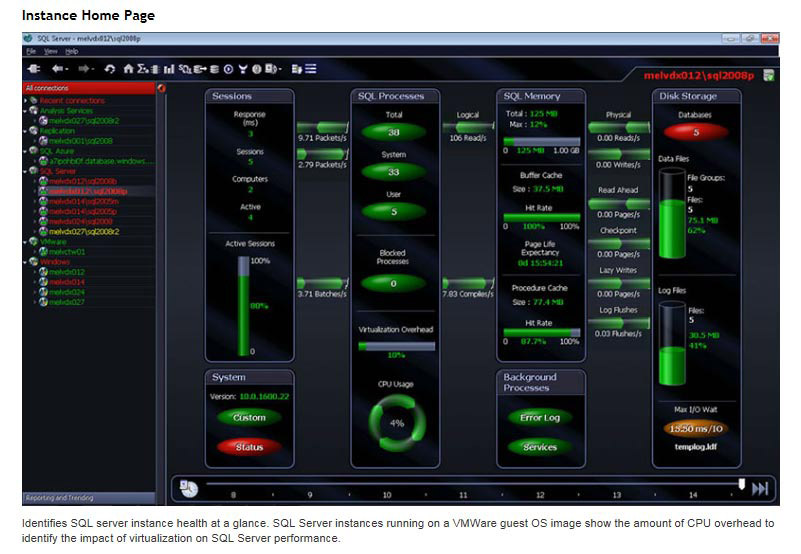The height and width of the screenshot is (554, 801).
Task: Collapse the Analysis Services tree node
Action: pos(26,110)
